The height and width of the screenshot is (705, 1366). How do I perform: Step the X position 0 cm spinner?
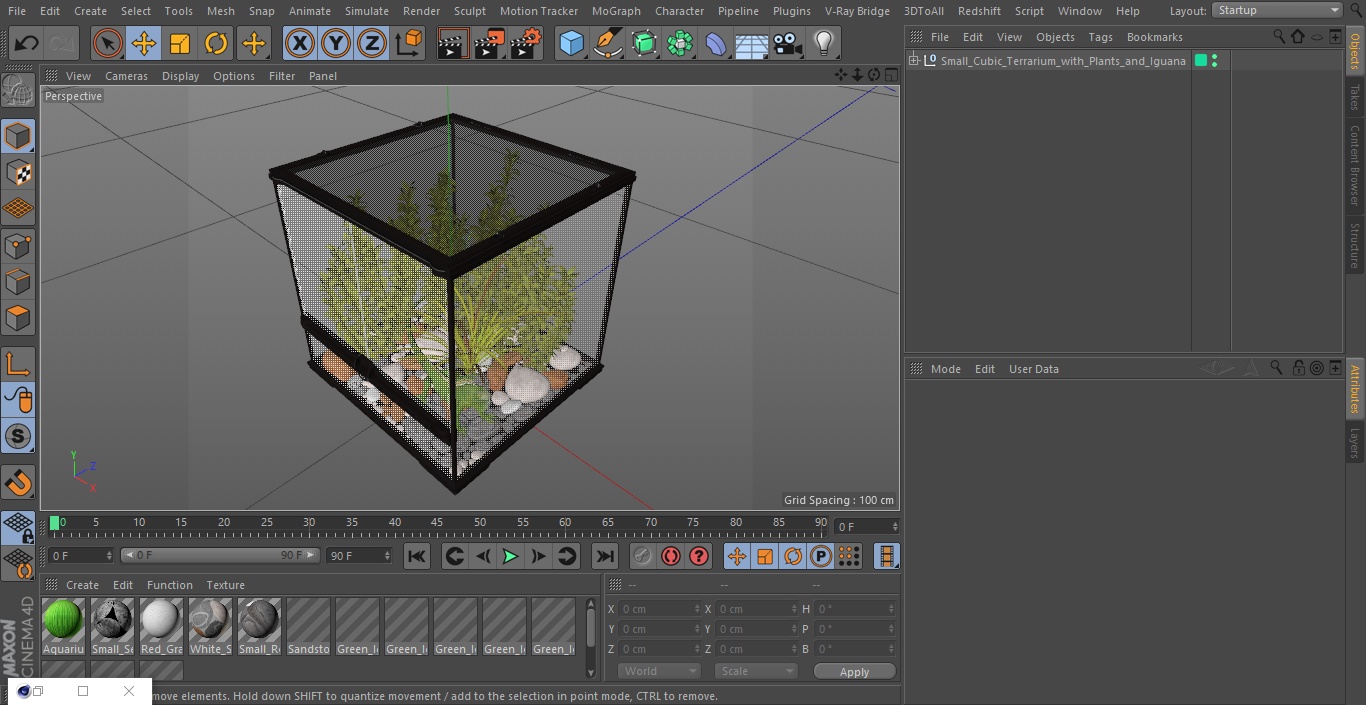tap(697, 608)
